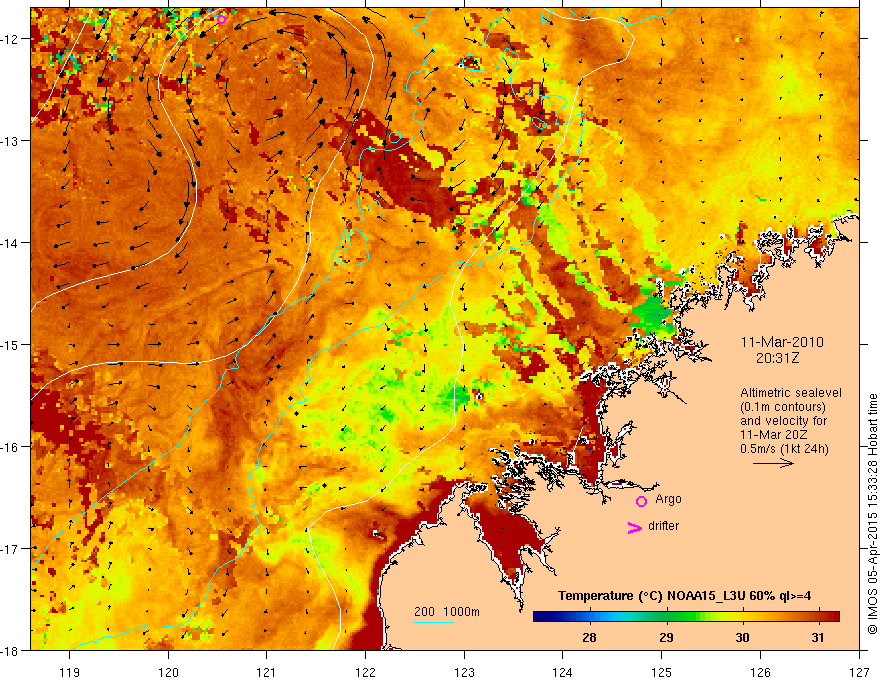880x680 pixels.
Task: Click 'and velocity for' caption line
Action: (783, 421)
